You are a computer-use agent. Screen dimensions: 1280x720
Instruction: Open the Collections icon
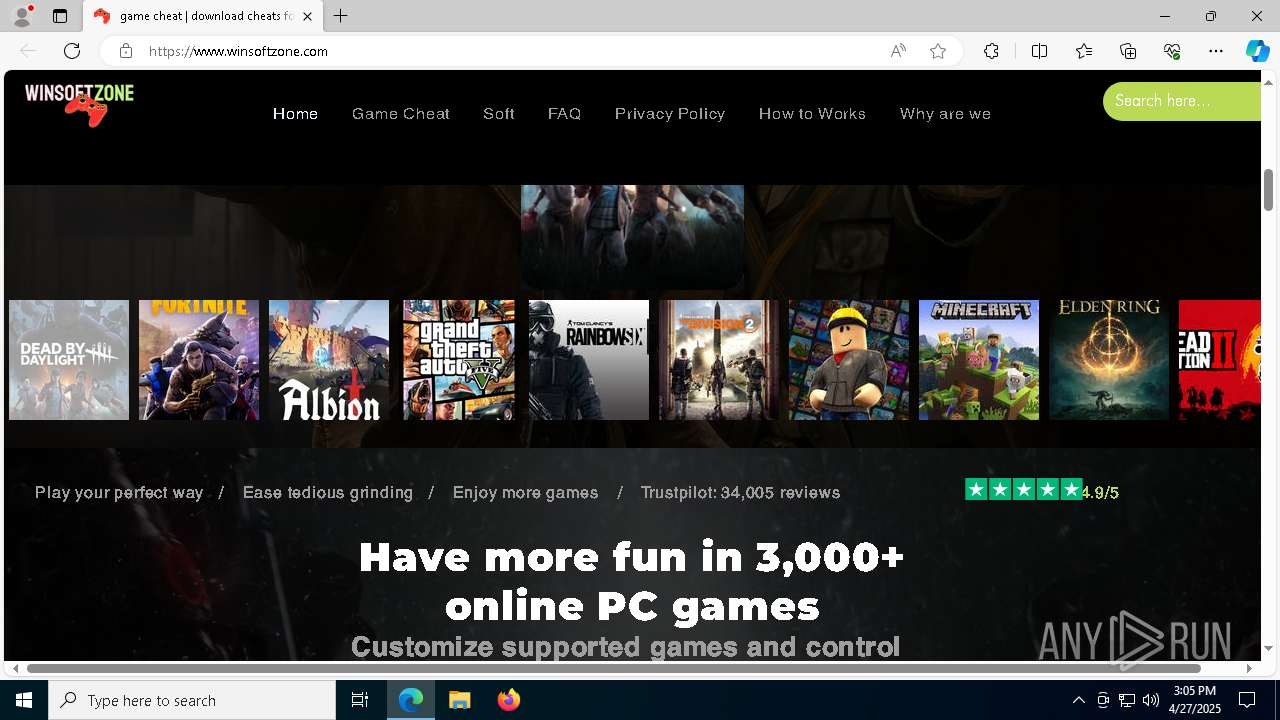[x=1128, y=51]
